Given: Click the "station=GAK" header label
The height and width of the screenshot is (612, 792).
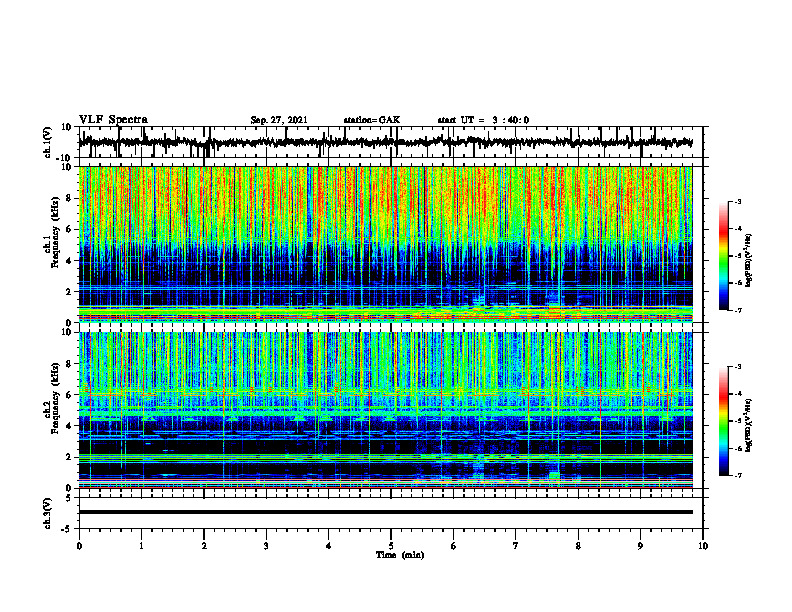Looking at the screenshot, I should 372,120.
